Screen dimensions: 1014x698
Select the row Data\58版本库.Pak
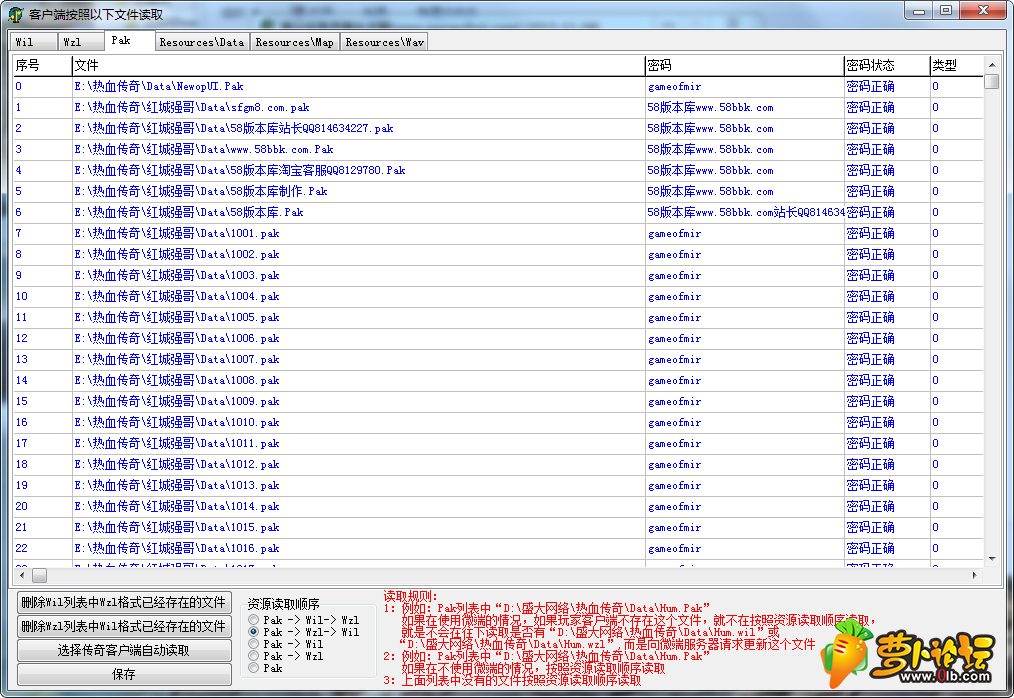point(498,212)
